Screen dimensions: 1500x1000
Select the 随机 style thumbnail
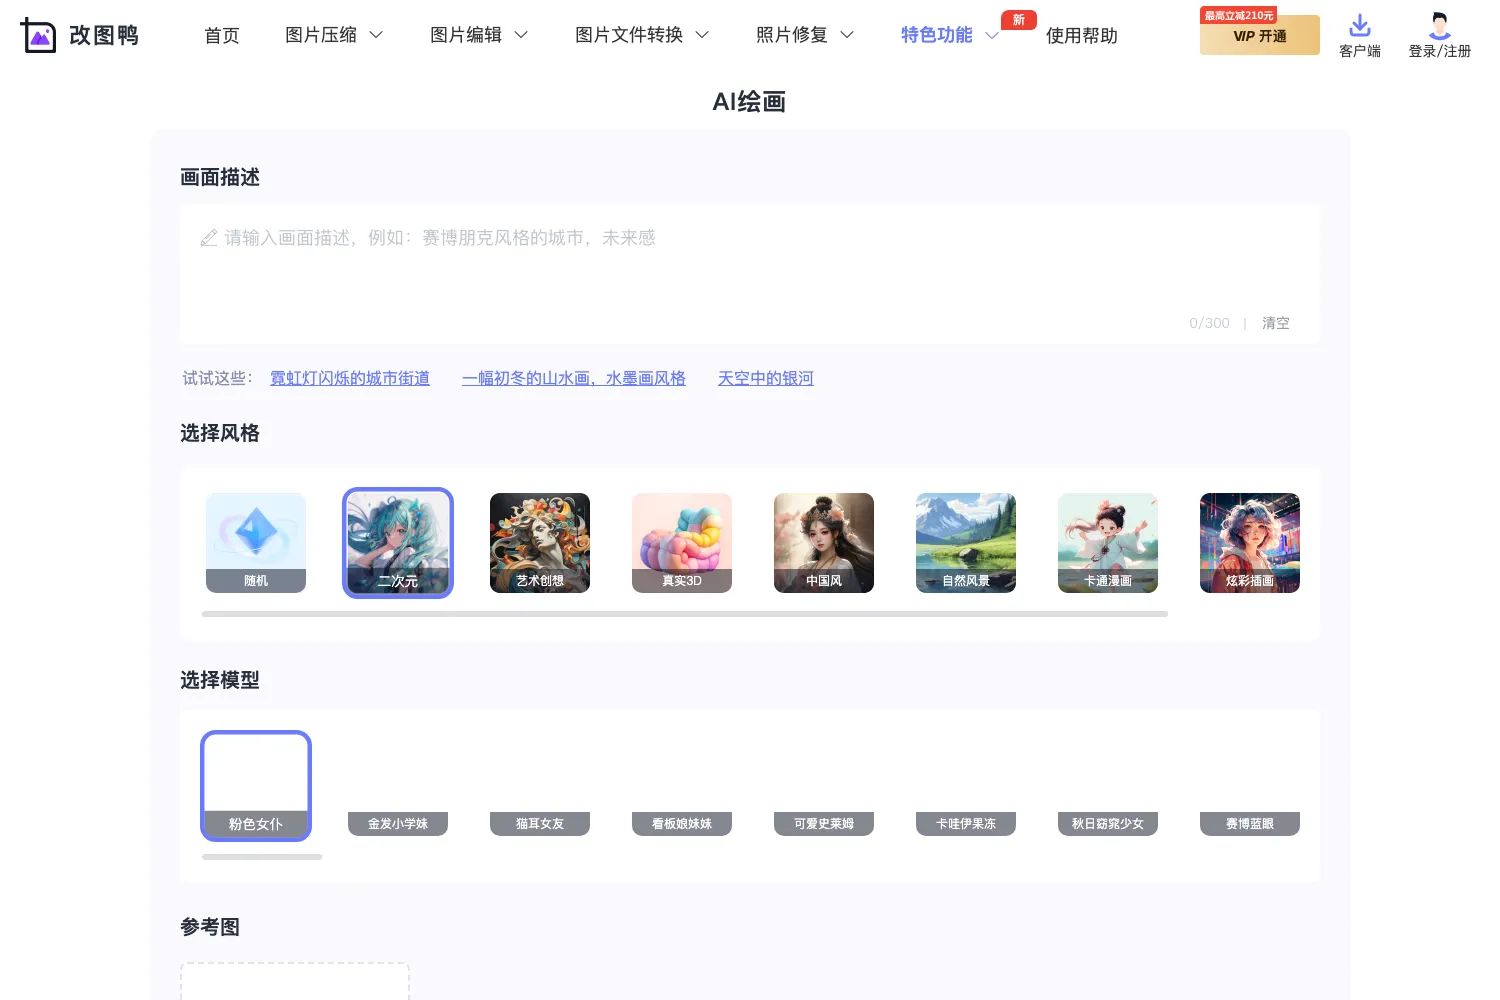point(256,543)
